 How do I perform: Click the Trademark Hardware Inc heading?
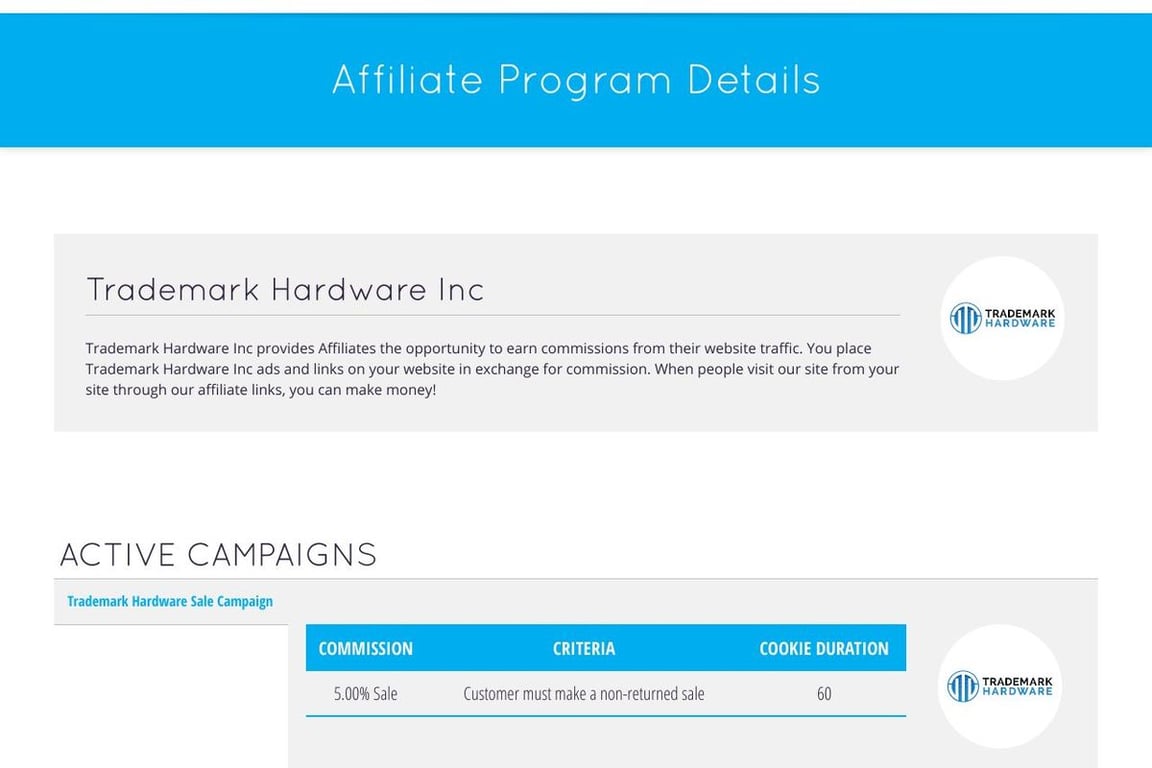click(x=285, y=289)
